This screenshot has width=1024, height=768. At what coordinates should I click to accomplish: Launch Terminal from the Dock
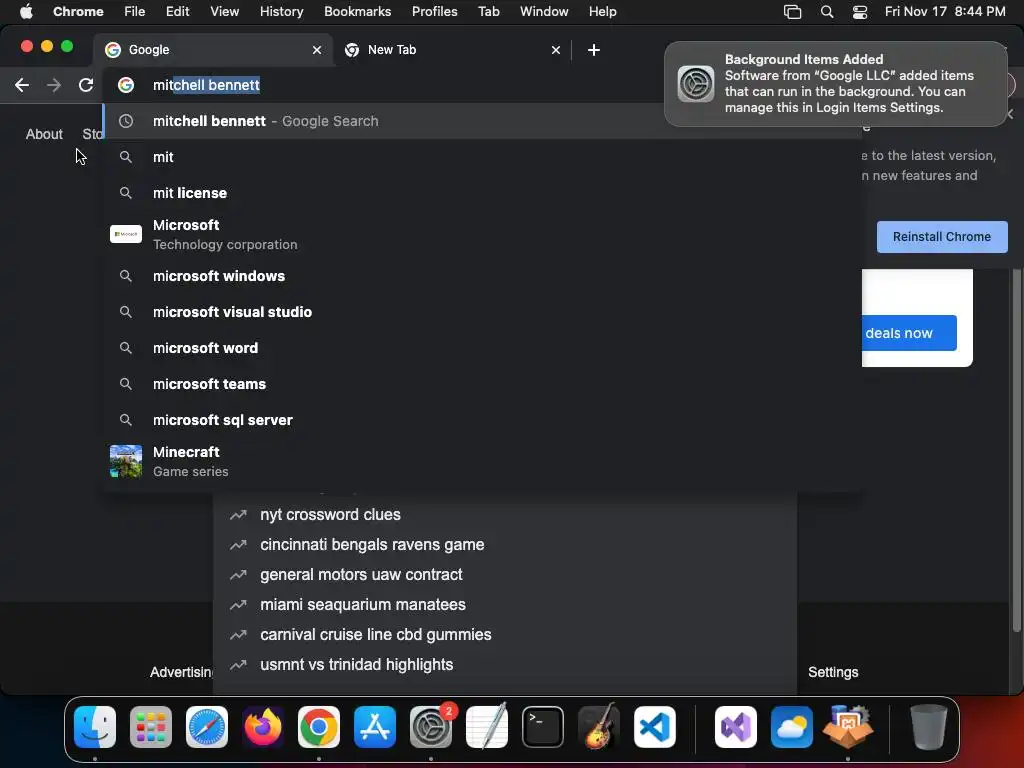click(543, 727)
